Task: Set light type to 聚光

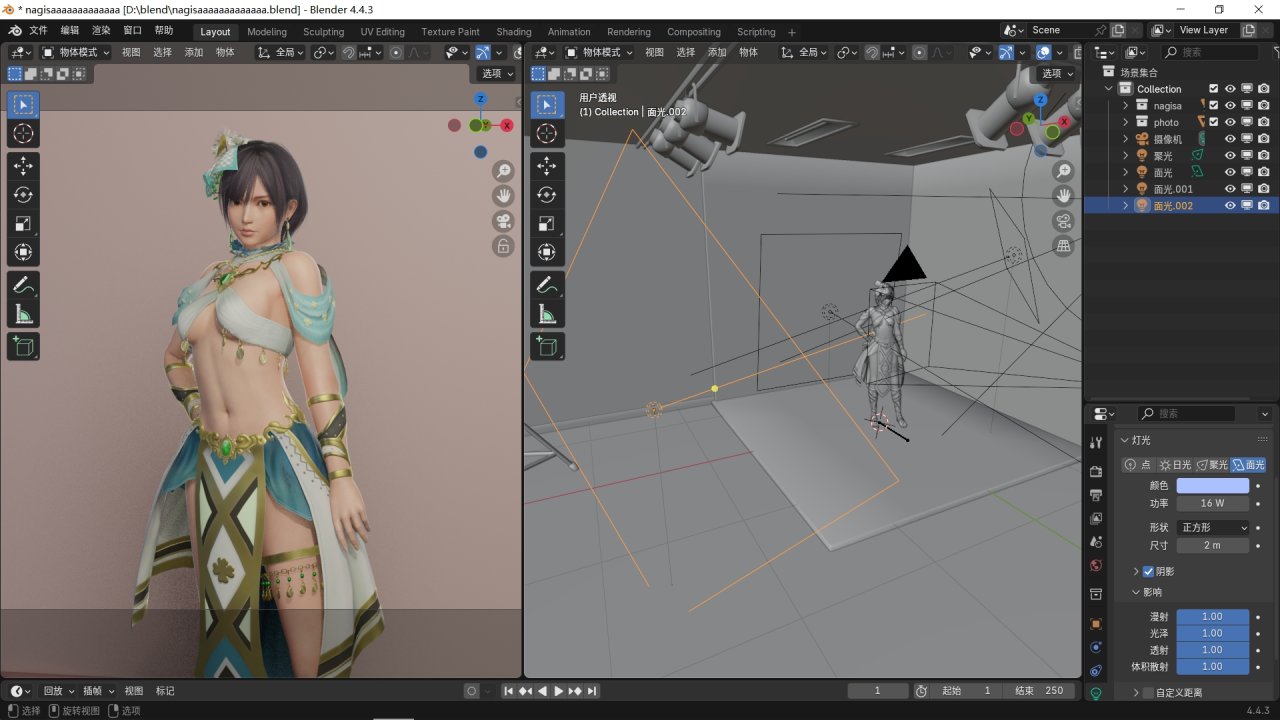Action: point(1212,465)
